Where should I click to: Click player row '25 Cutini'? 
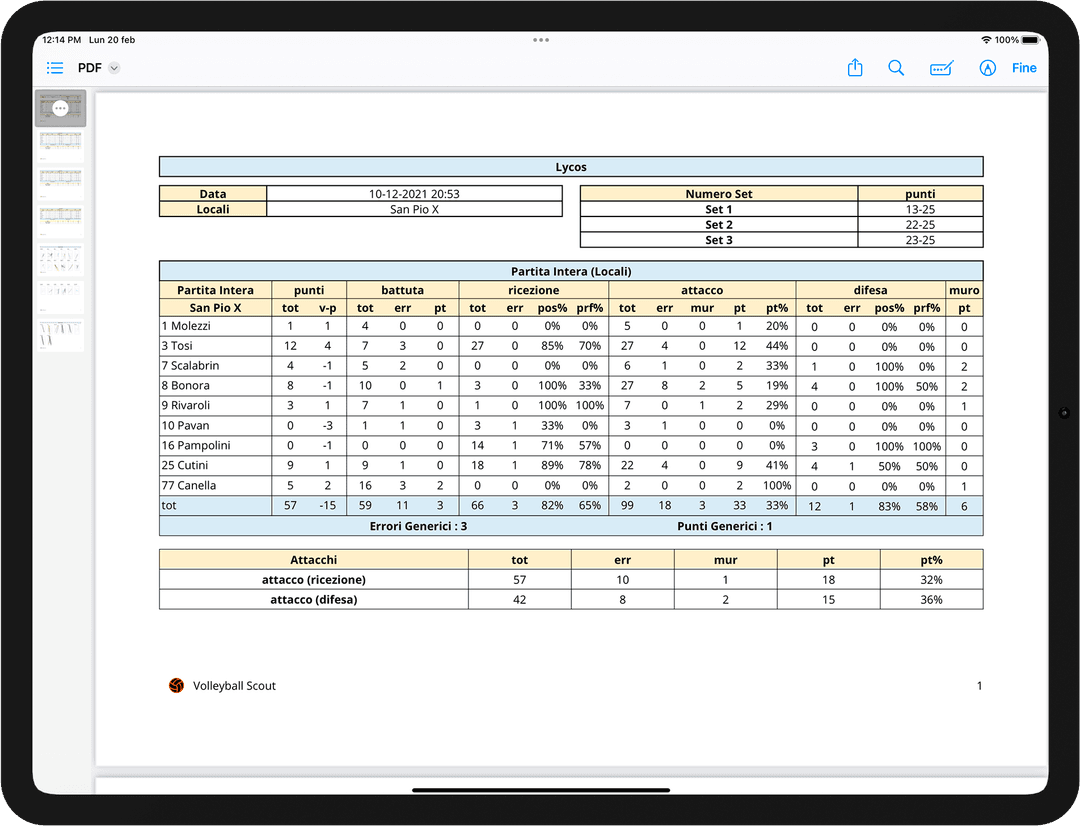(x=571, y=466)
